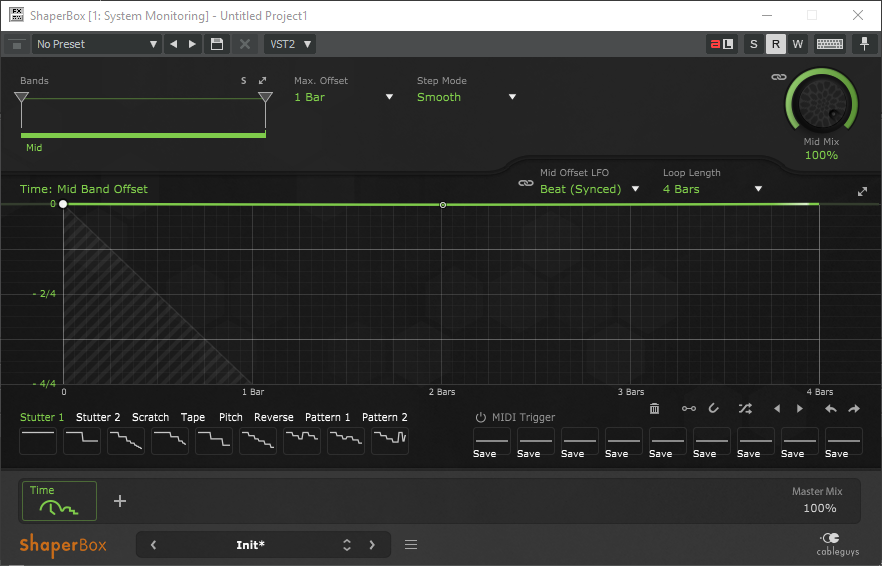Image resolution: width=882 pixels, height=566 pixels.
Task: Go to previous host preset arrow
Action: tap(173, 44)
